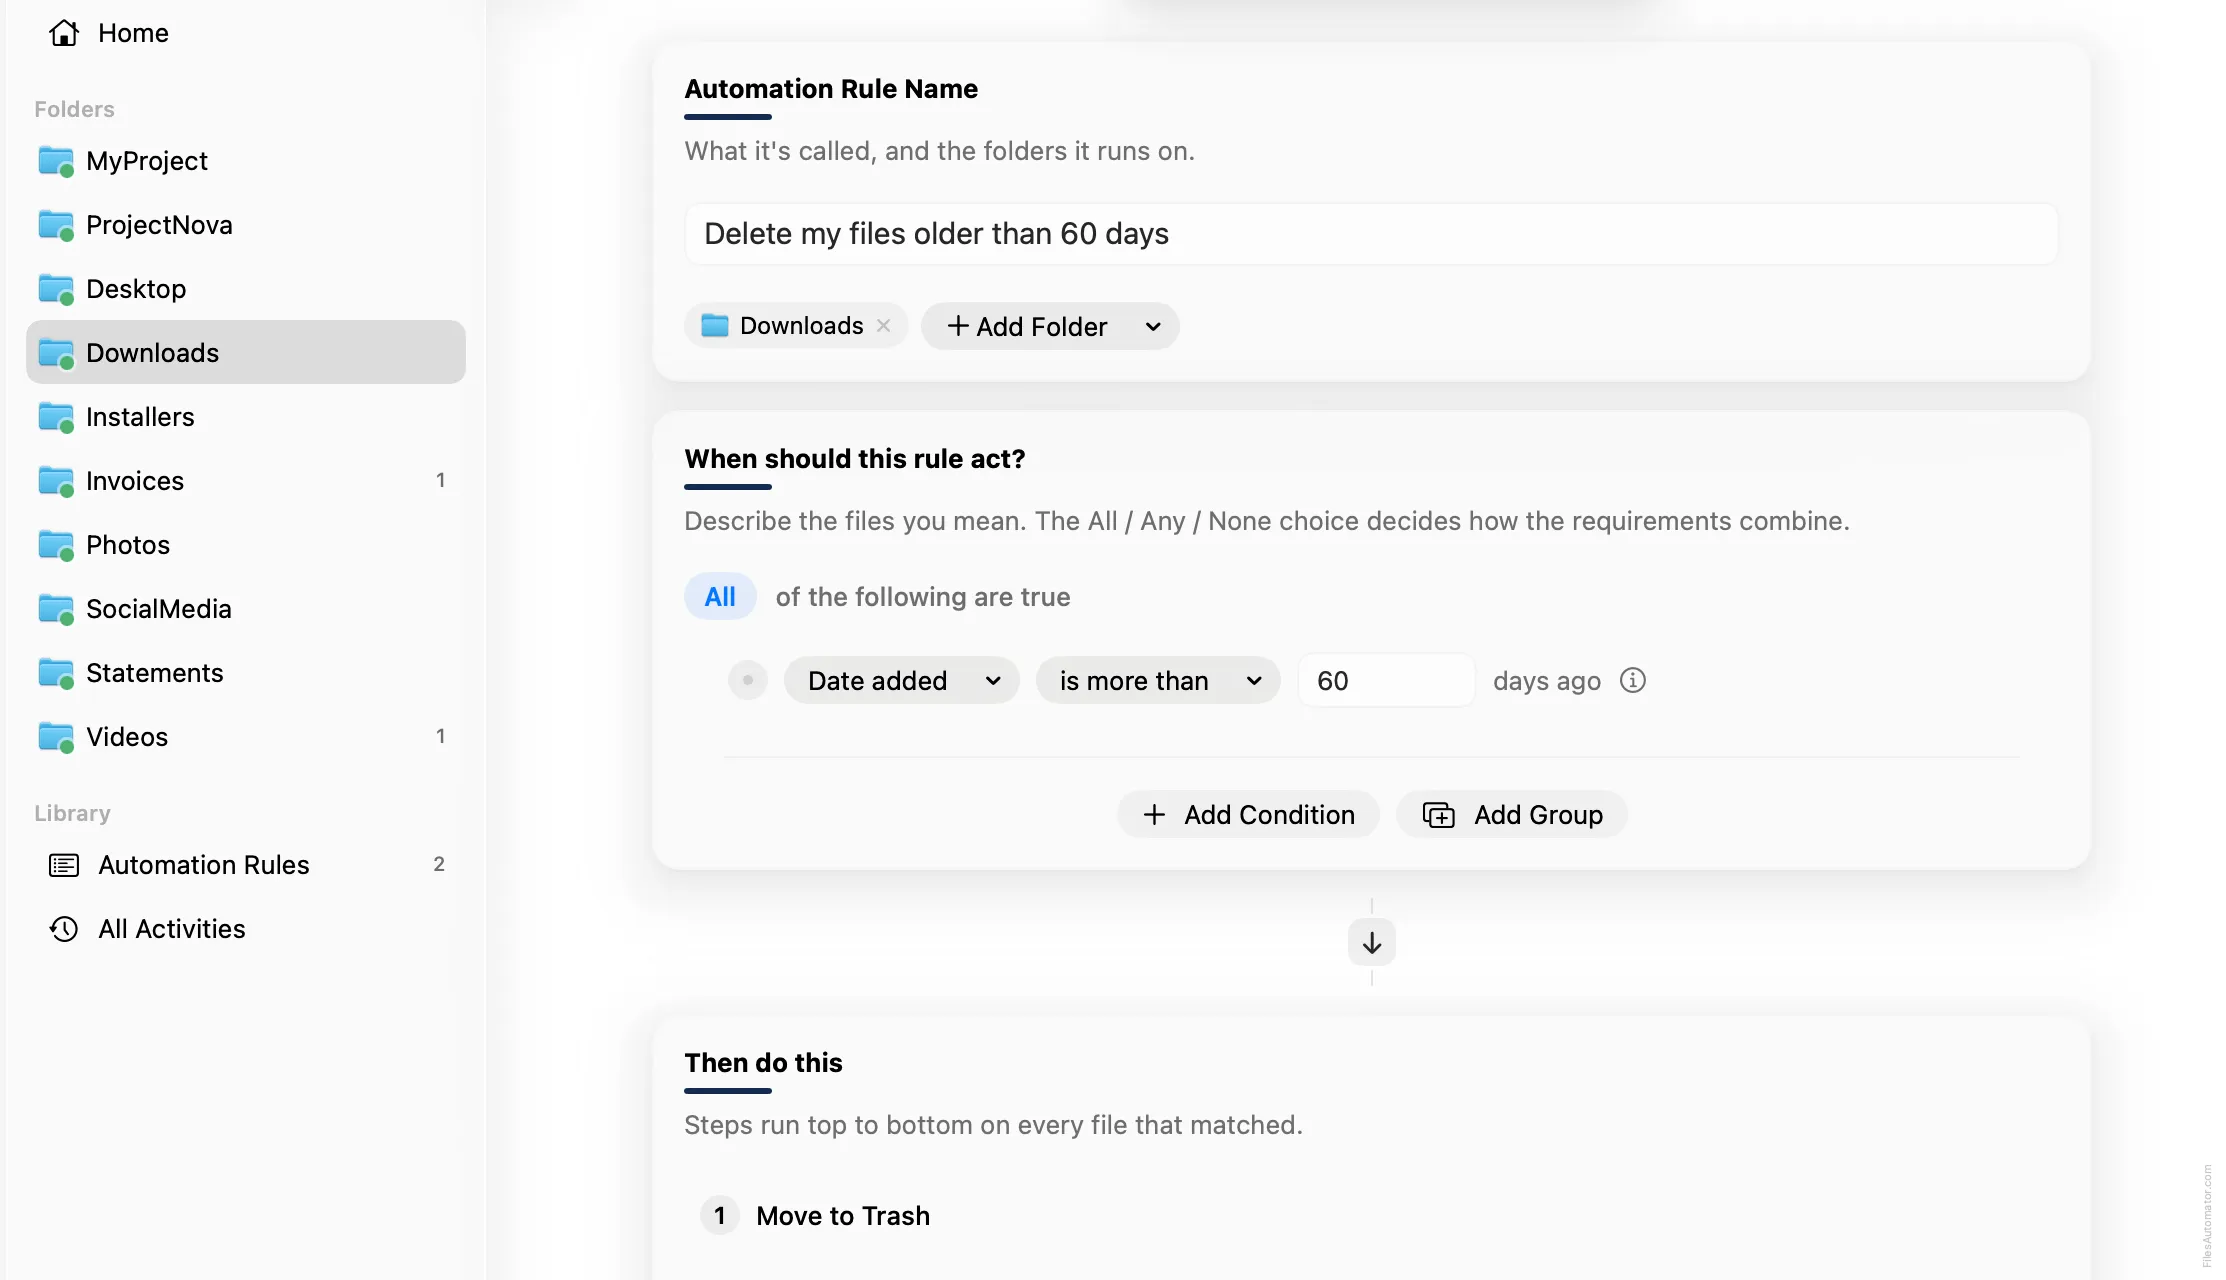Click the Automation Rules count 2
The width and height of the screenshot is (2226, 1280).
coord(439,865)
